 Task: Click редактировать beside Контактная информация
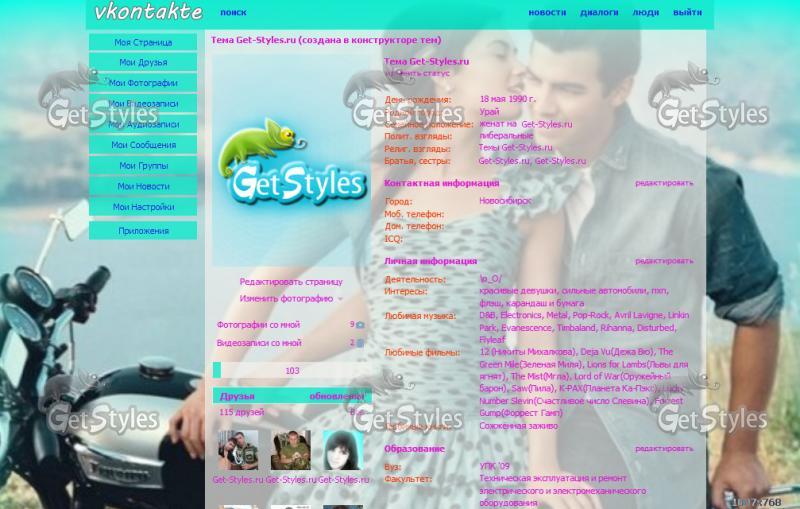664,183
